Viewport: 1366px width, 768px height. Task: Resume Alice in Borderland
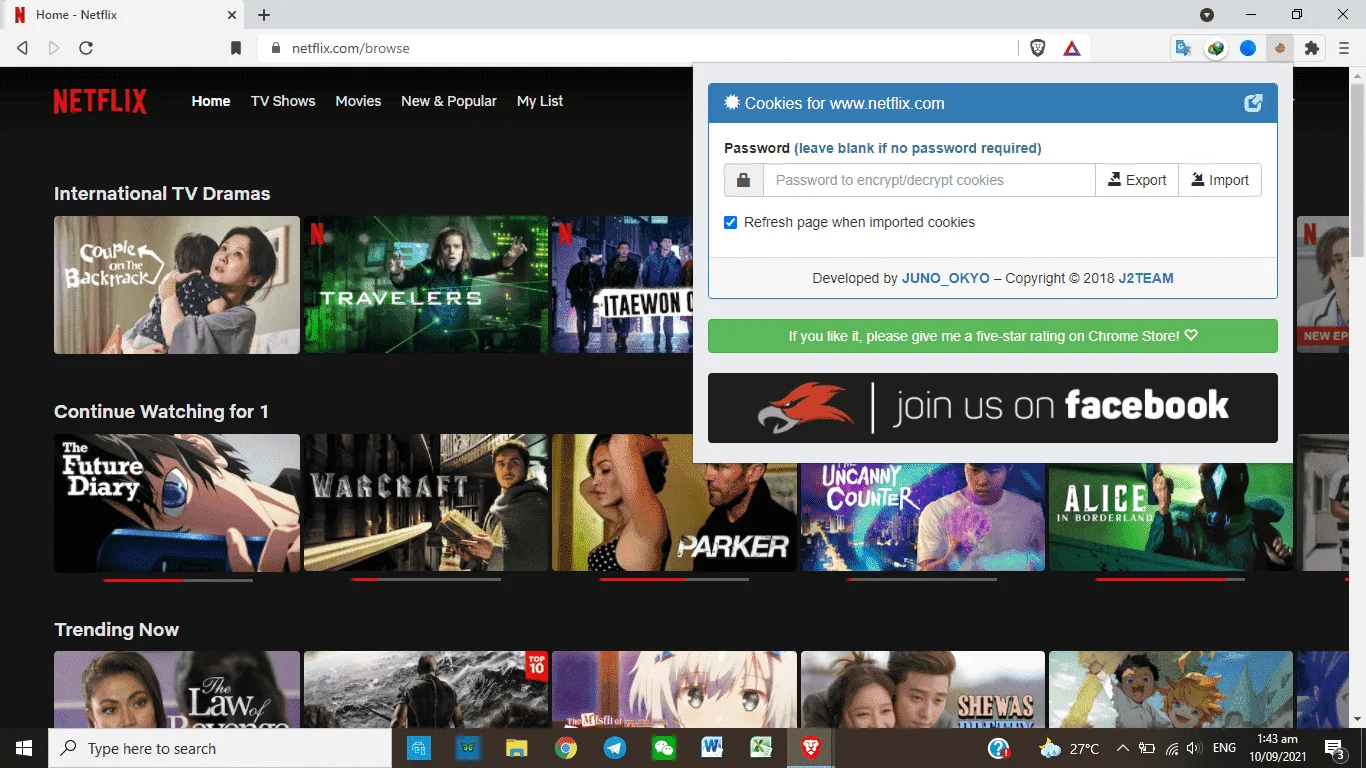tap(1171, 517)
